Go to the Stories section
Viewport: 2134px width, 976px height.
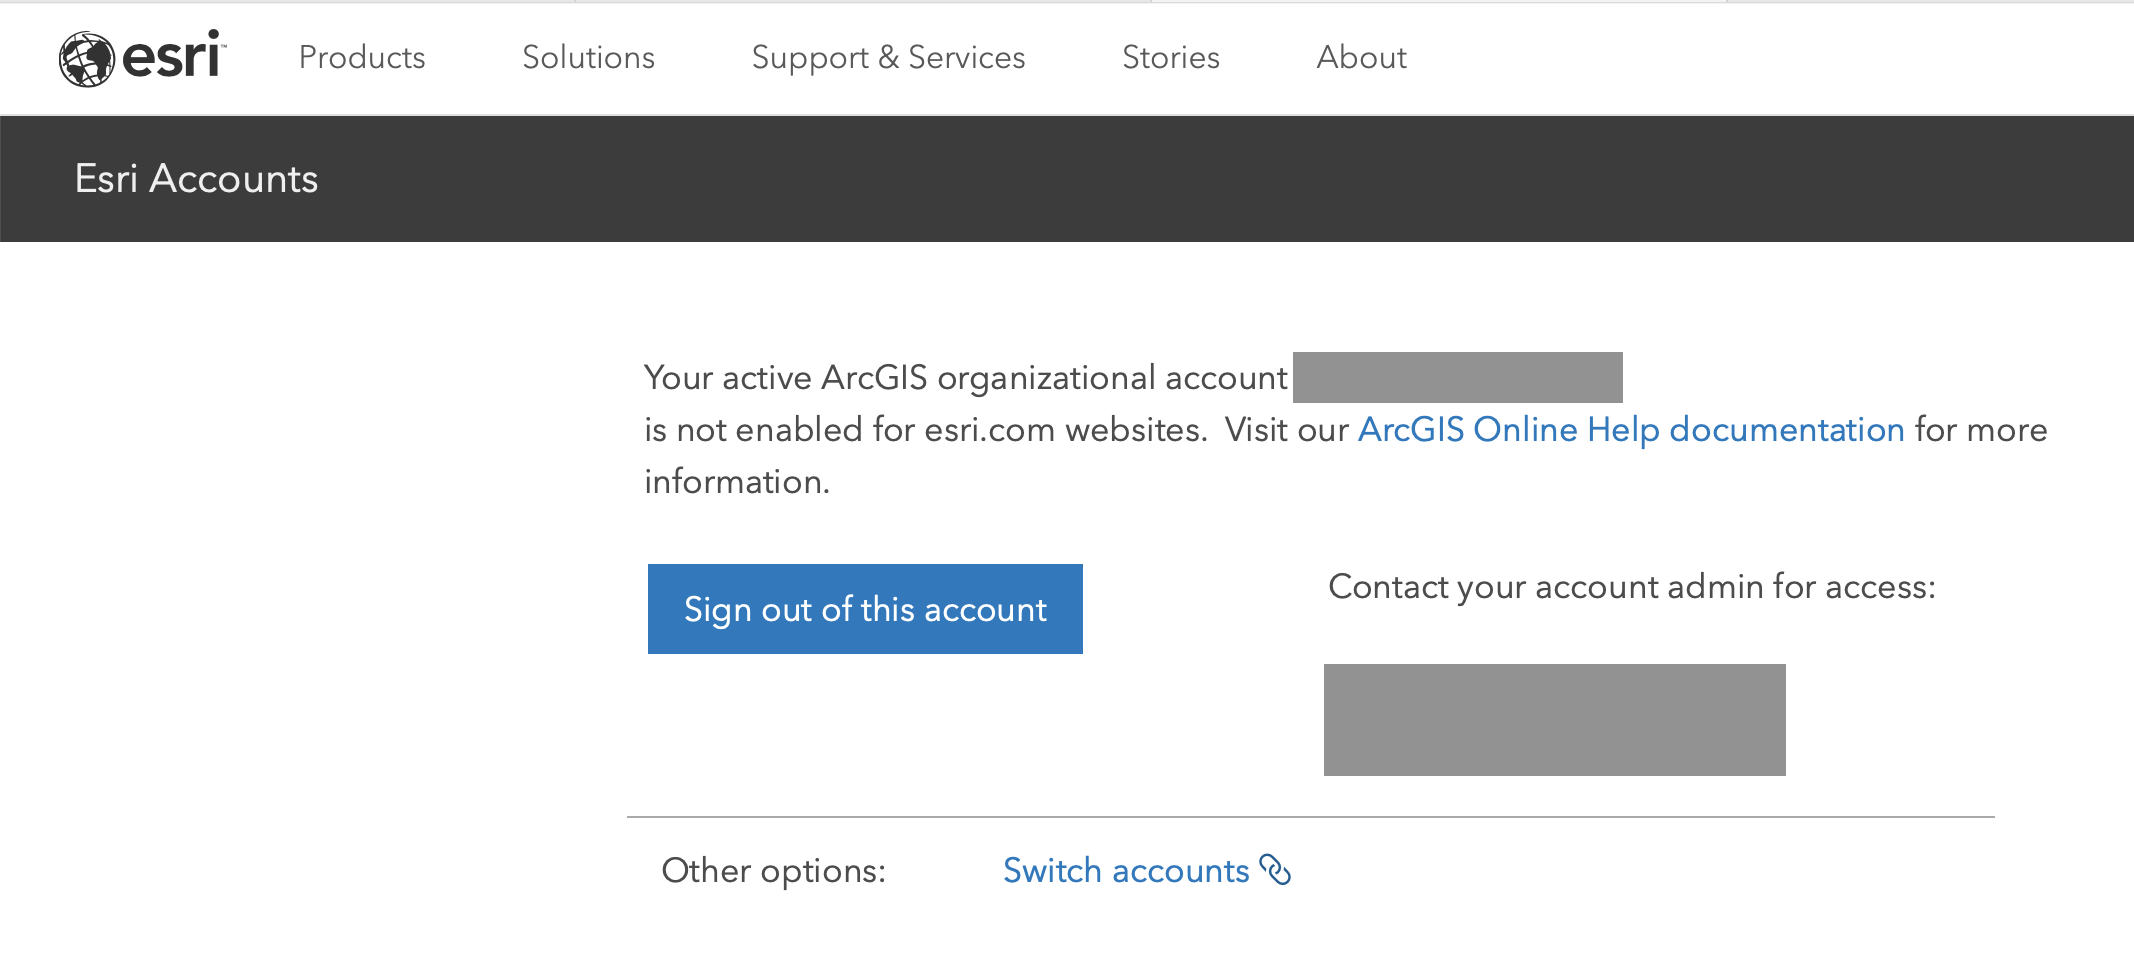pyautogui.click(x=1170, y=58)
